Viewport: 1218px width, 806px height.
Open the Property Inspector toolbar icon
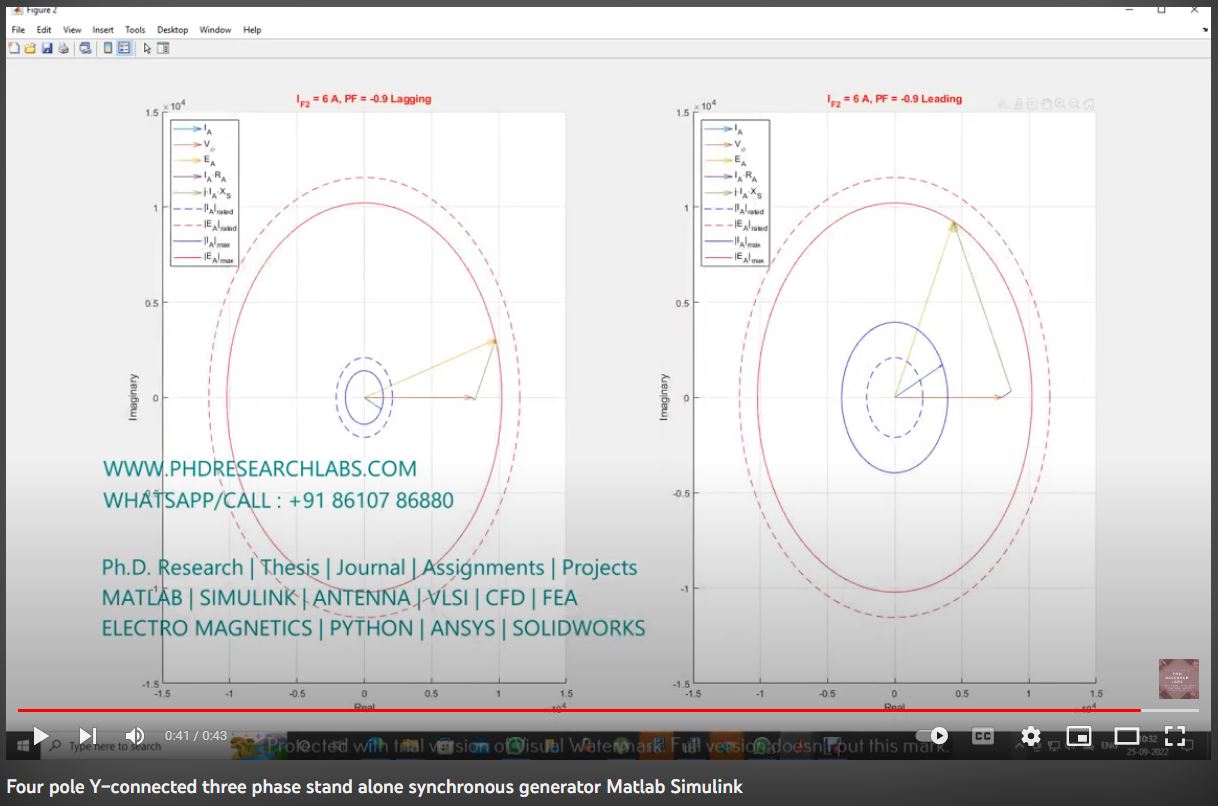click(163, 48)
